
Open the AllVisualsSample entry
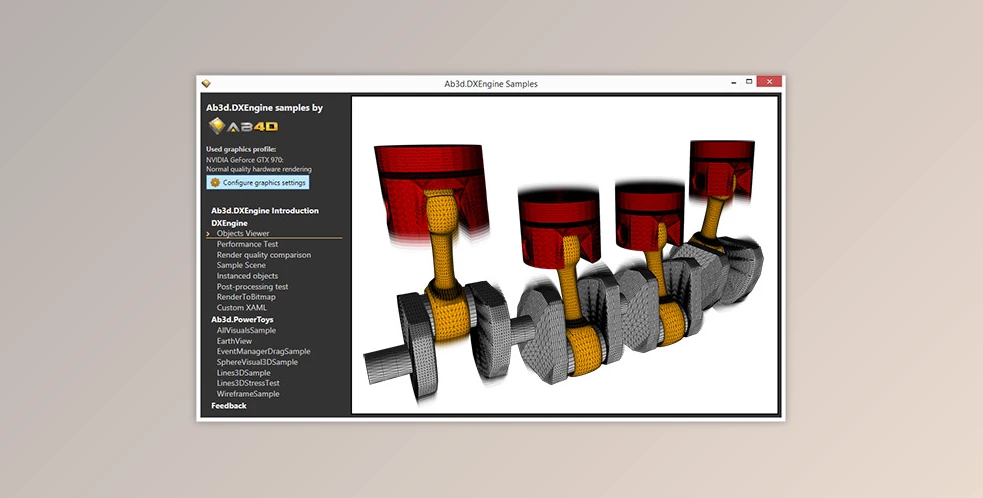coord(246,330)
